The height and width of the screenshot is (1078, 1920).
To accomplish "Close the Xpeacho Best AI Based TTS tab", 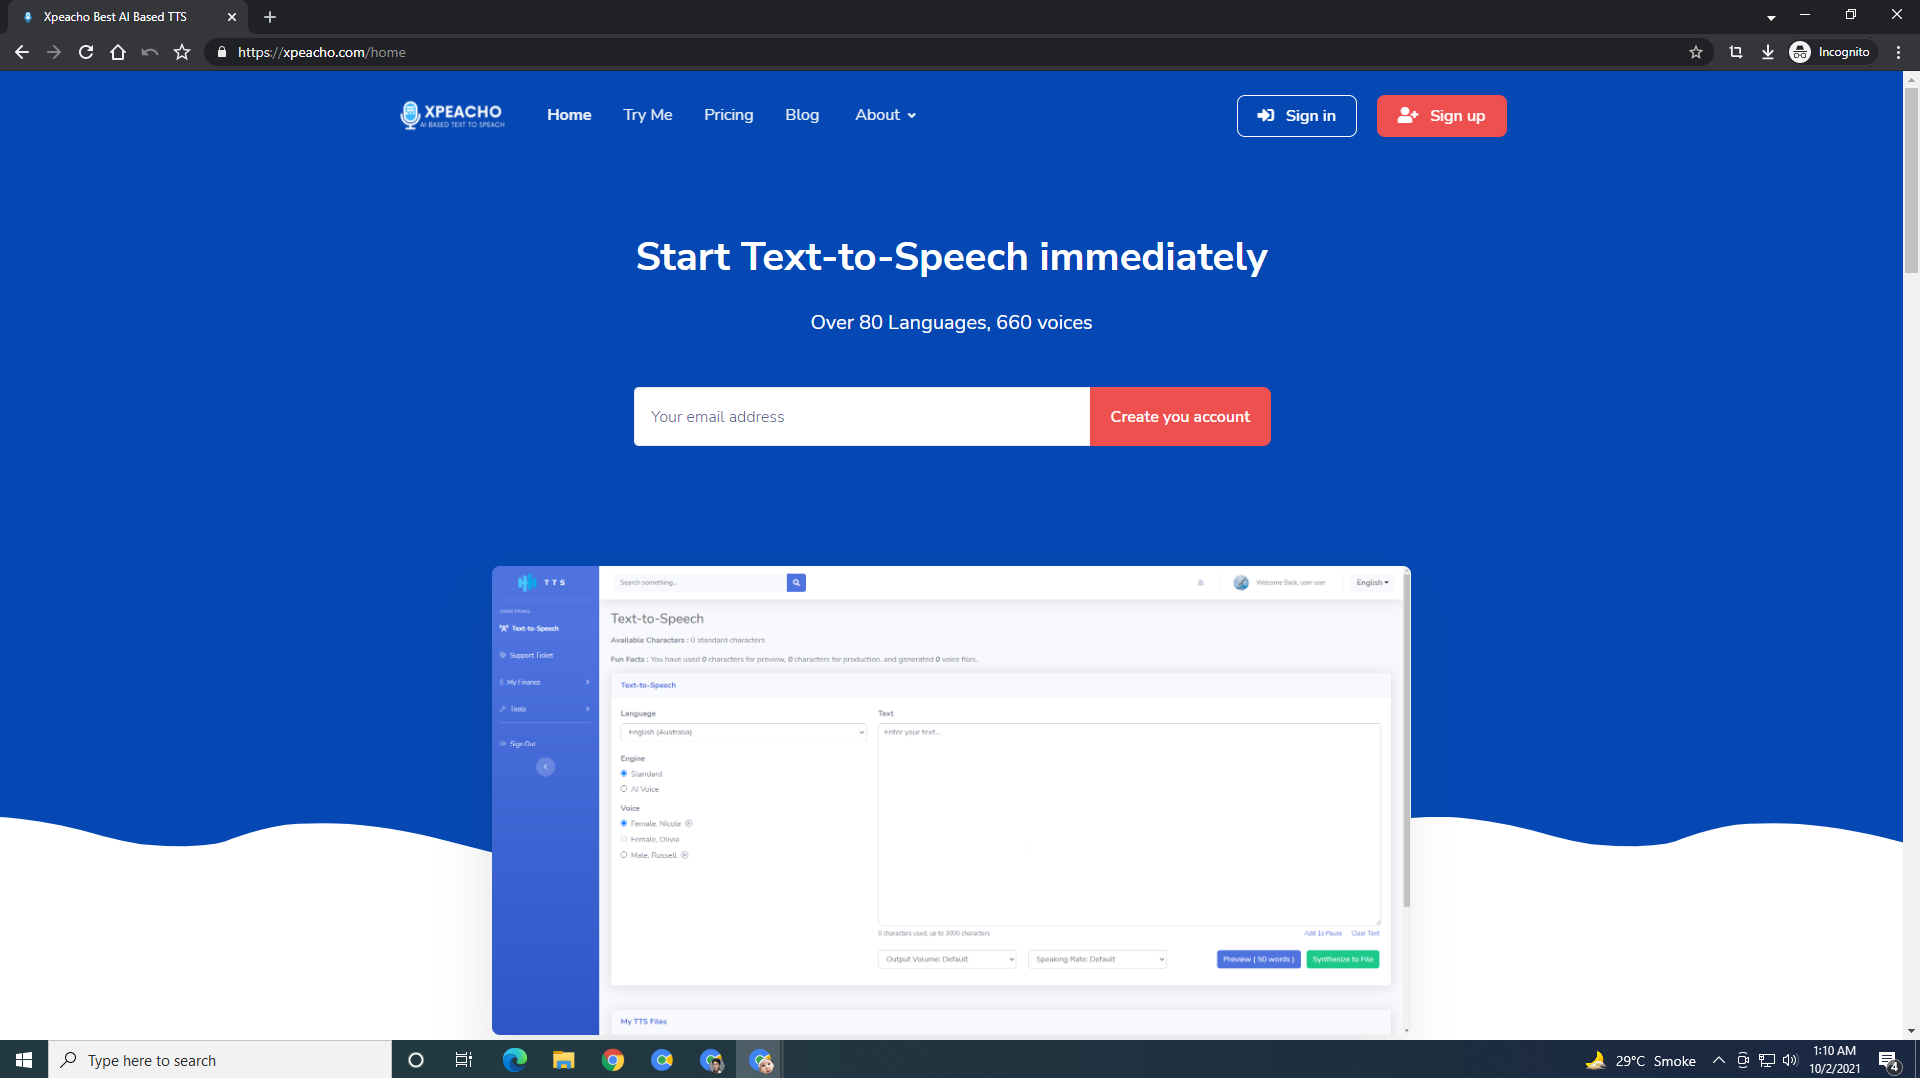I will [x=232, y=17].
